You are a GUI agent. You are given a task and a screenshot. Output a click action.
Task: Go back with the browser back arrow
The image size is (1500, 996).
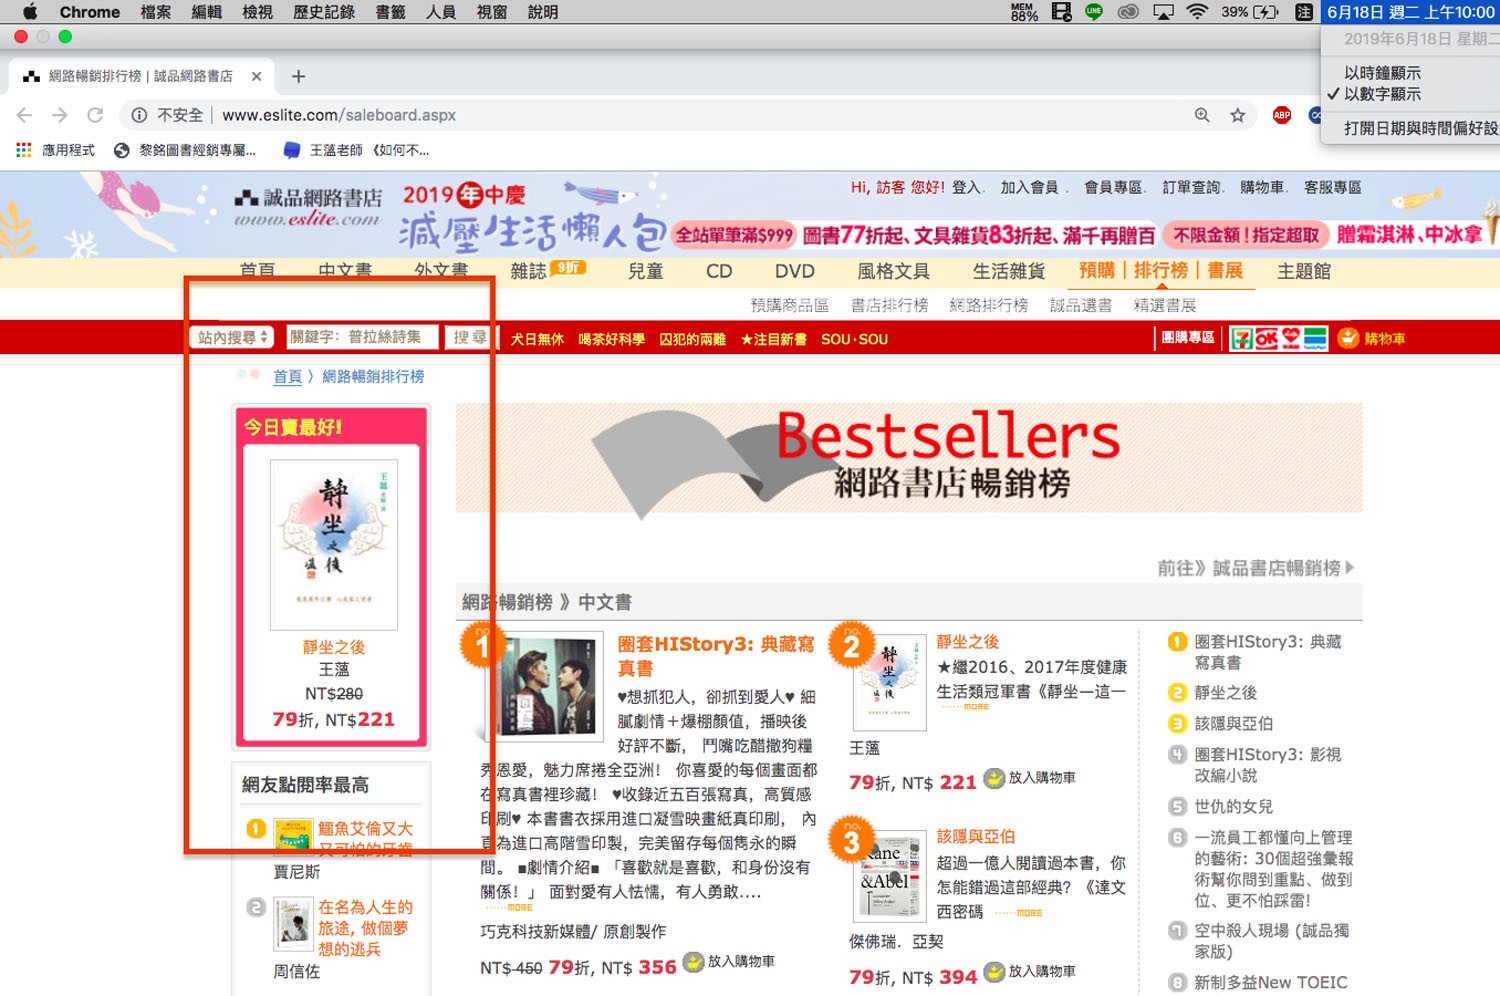click(x=25, y=115)
